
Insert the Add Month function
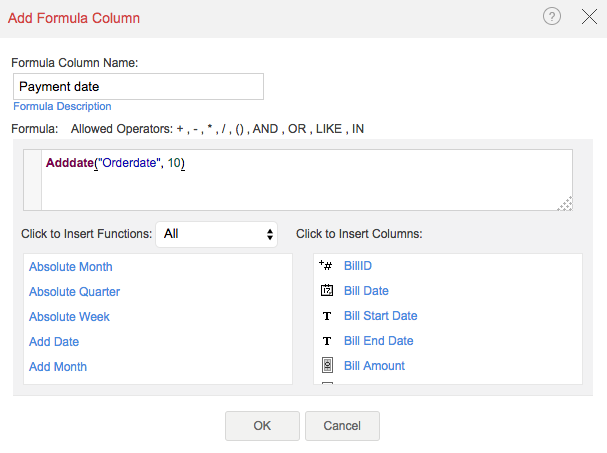coord(58,367)
